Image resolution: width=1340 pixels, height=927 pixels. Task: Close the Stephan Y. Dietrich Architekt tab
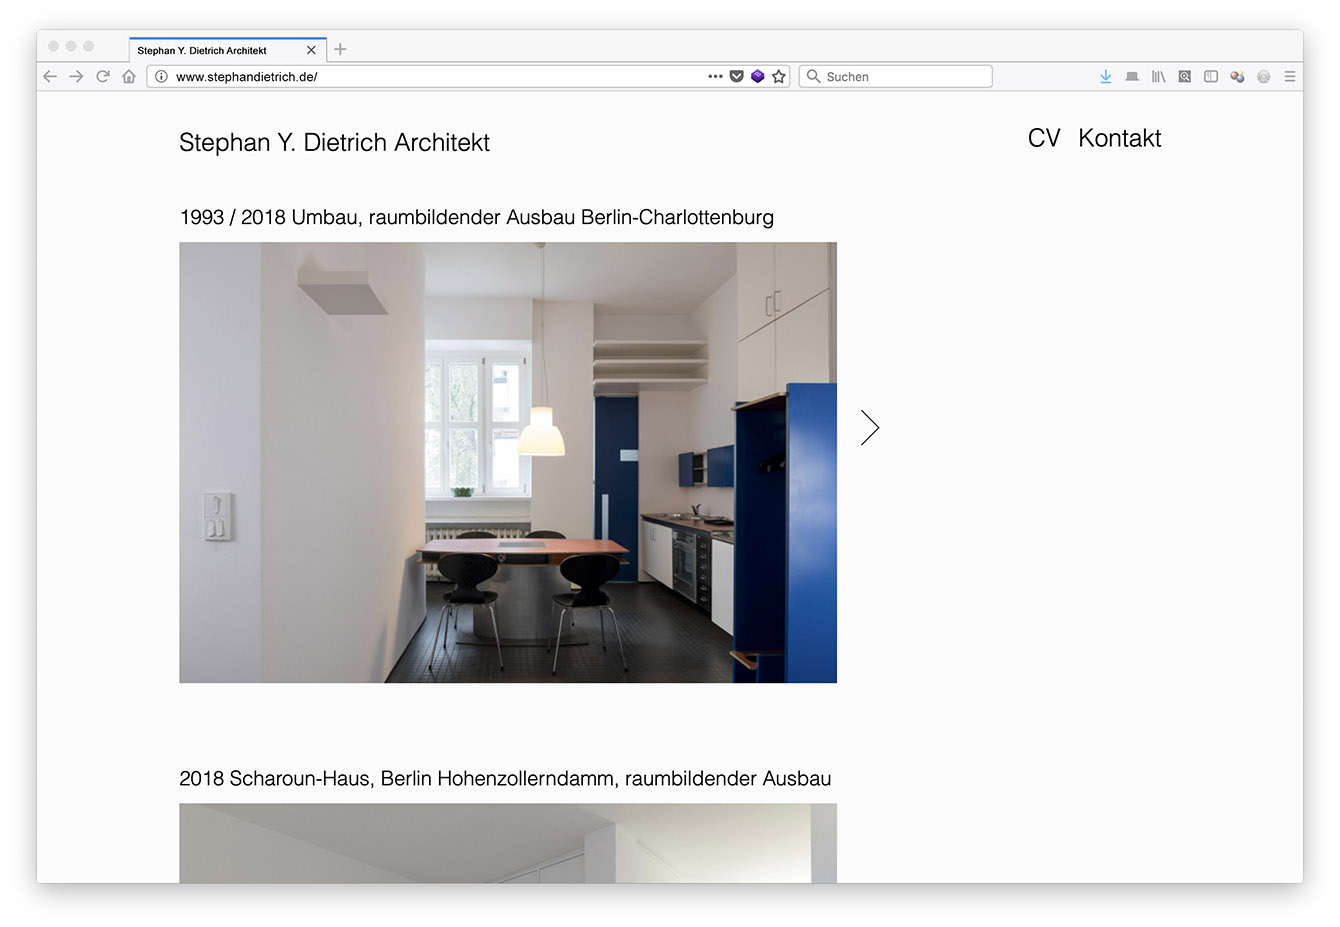(311, 50)
